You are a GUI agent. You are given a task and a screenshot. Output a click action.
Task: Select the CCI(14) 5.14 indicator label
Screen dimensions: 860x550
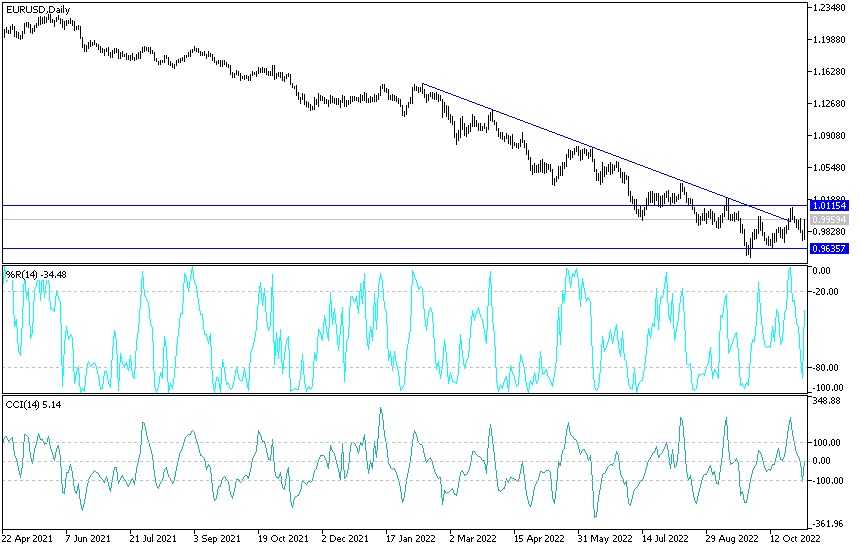(33, 405)
